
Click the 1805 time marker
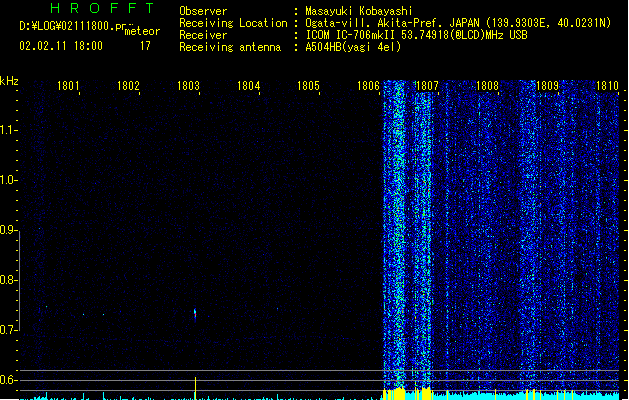point(308,86)
